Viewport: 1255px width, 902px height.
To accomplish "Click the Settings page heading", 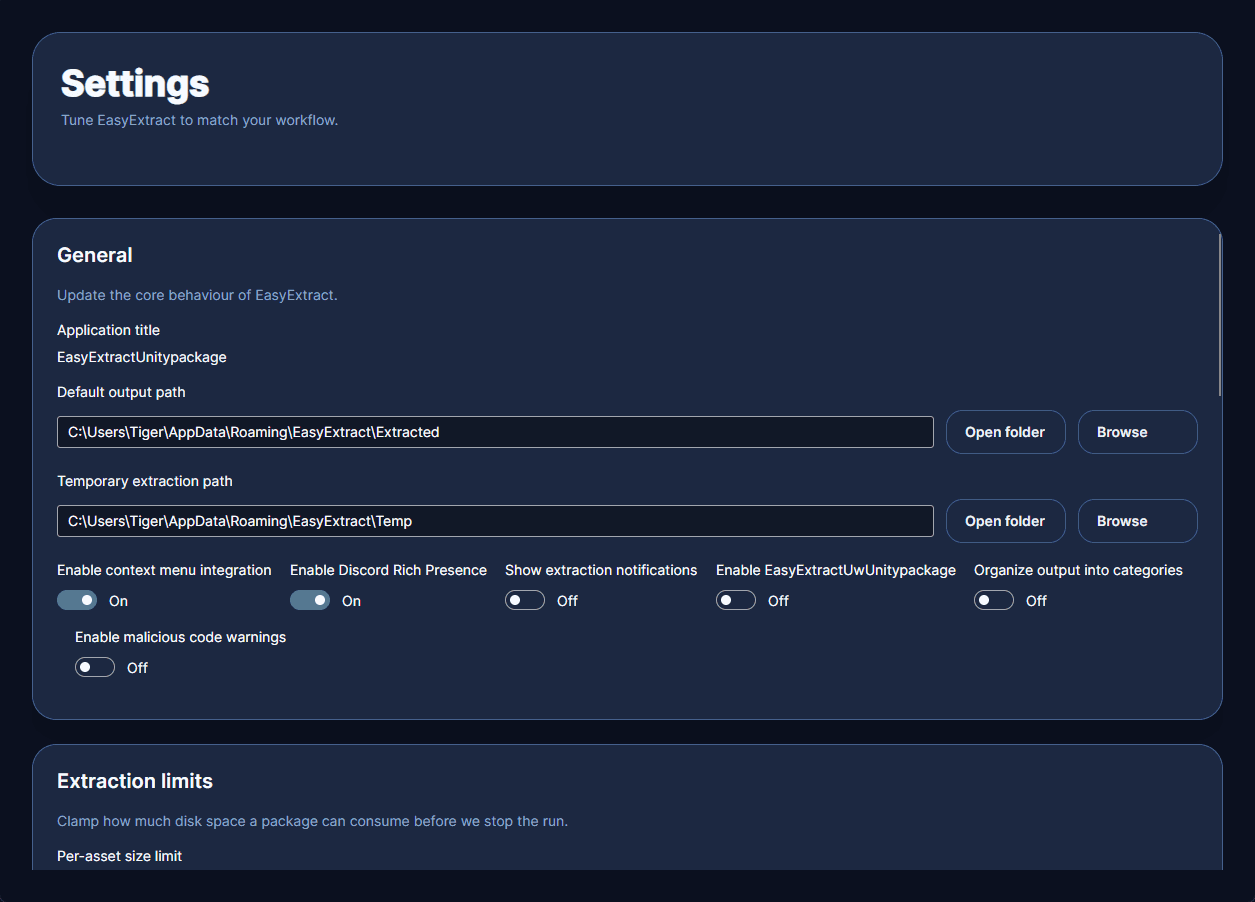I will pyautogui.click(x=135, y=84).
